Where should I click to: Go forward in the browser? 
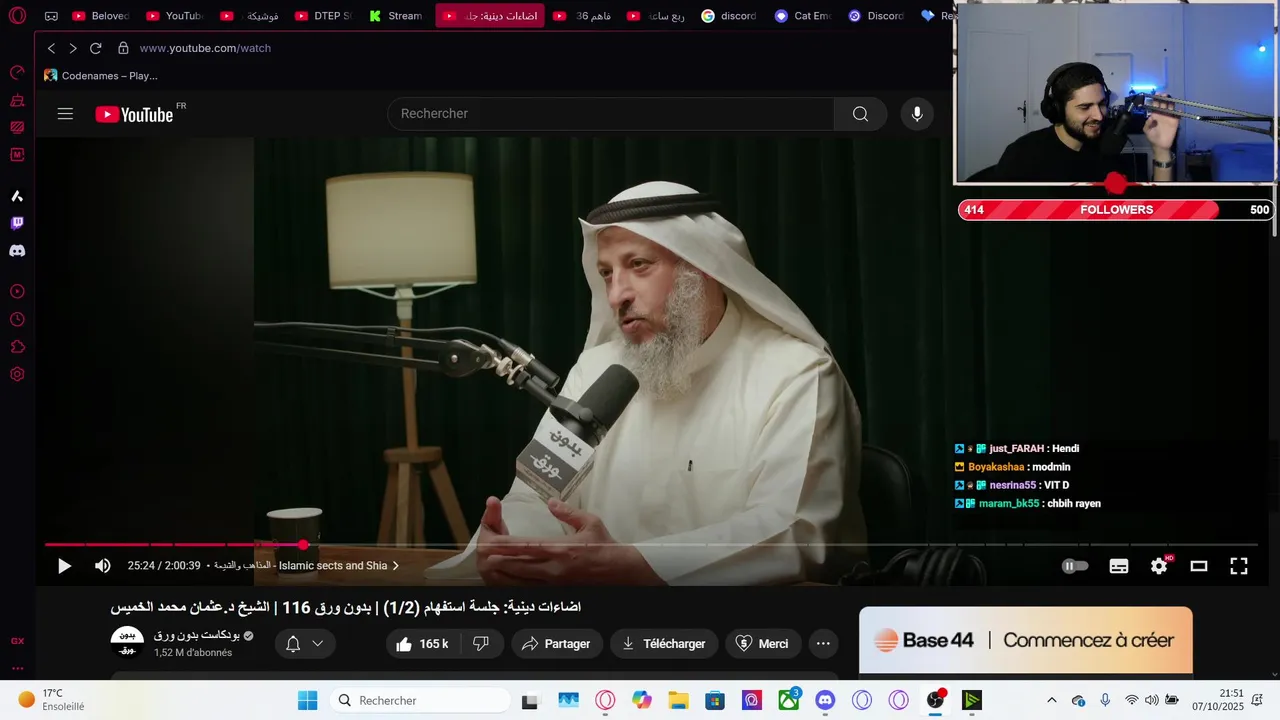pos(73,48)
